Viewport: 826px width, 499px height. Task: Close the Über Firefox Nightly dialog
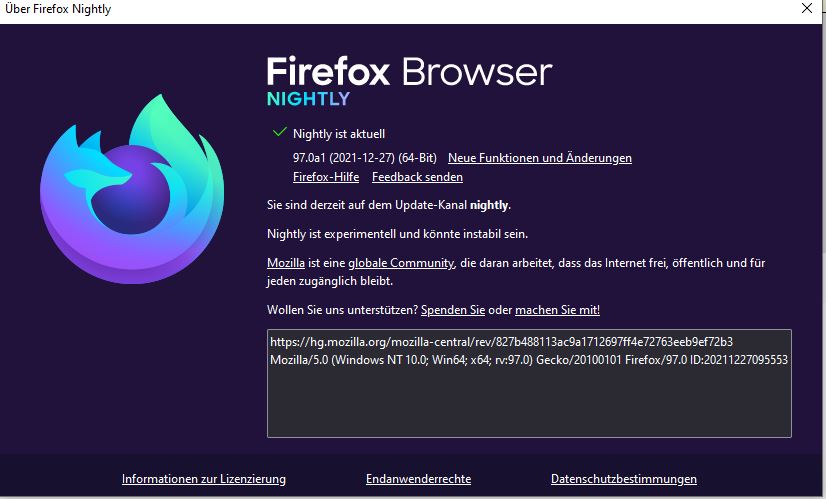click(x=807, y=8)
